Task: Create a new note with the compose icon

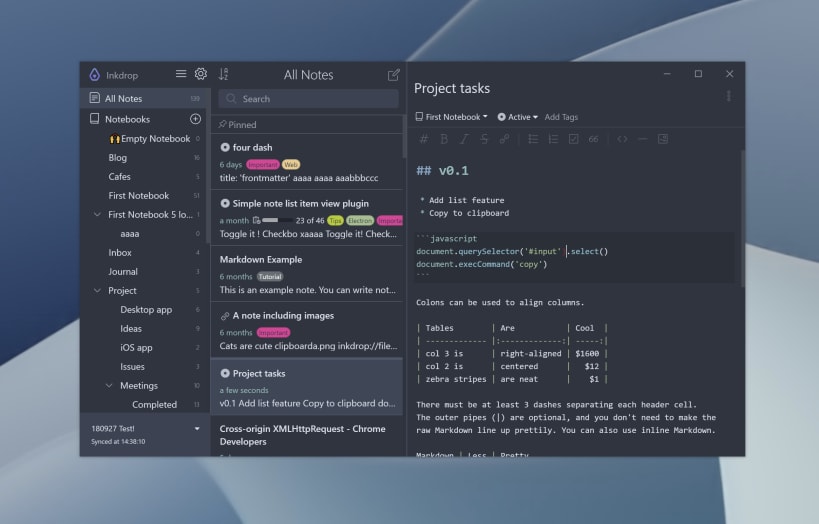Action: coord(393,75)
